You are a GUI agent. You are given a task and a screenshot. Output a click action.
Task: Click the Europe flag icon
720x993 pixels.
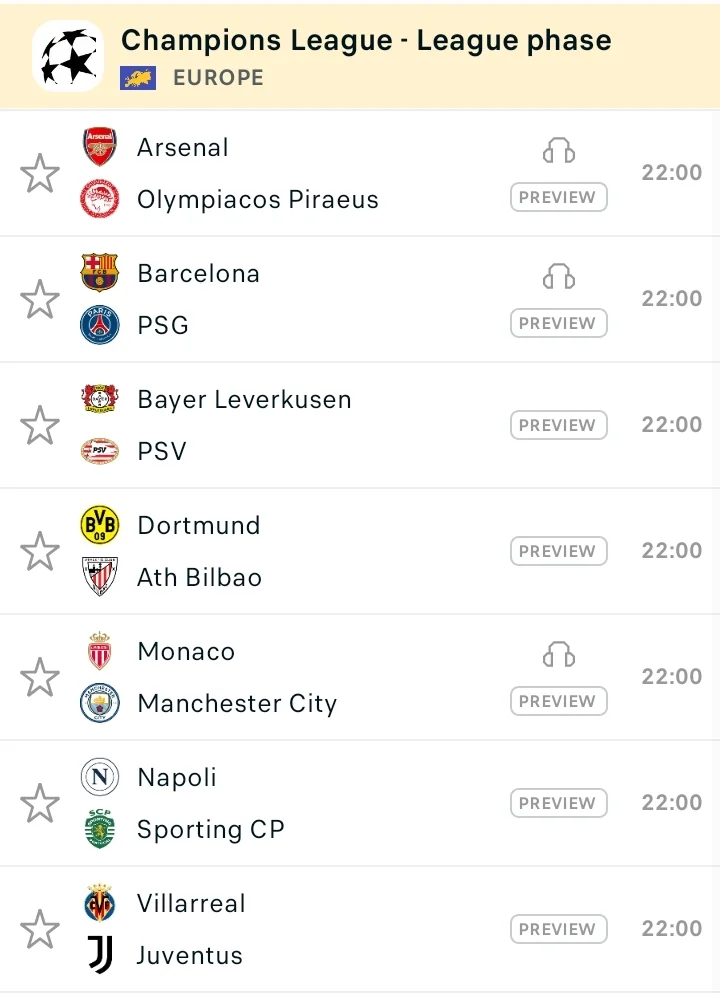[138, 78]
